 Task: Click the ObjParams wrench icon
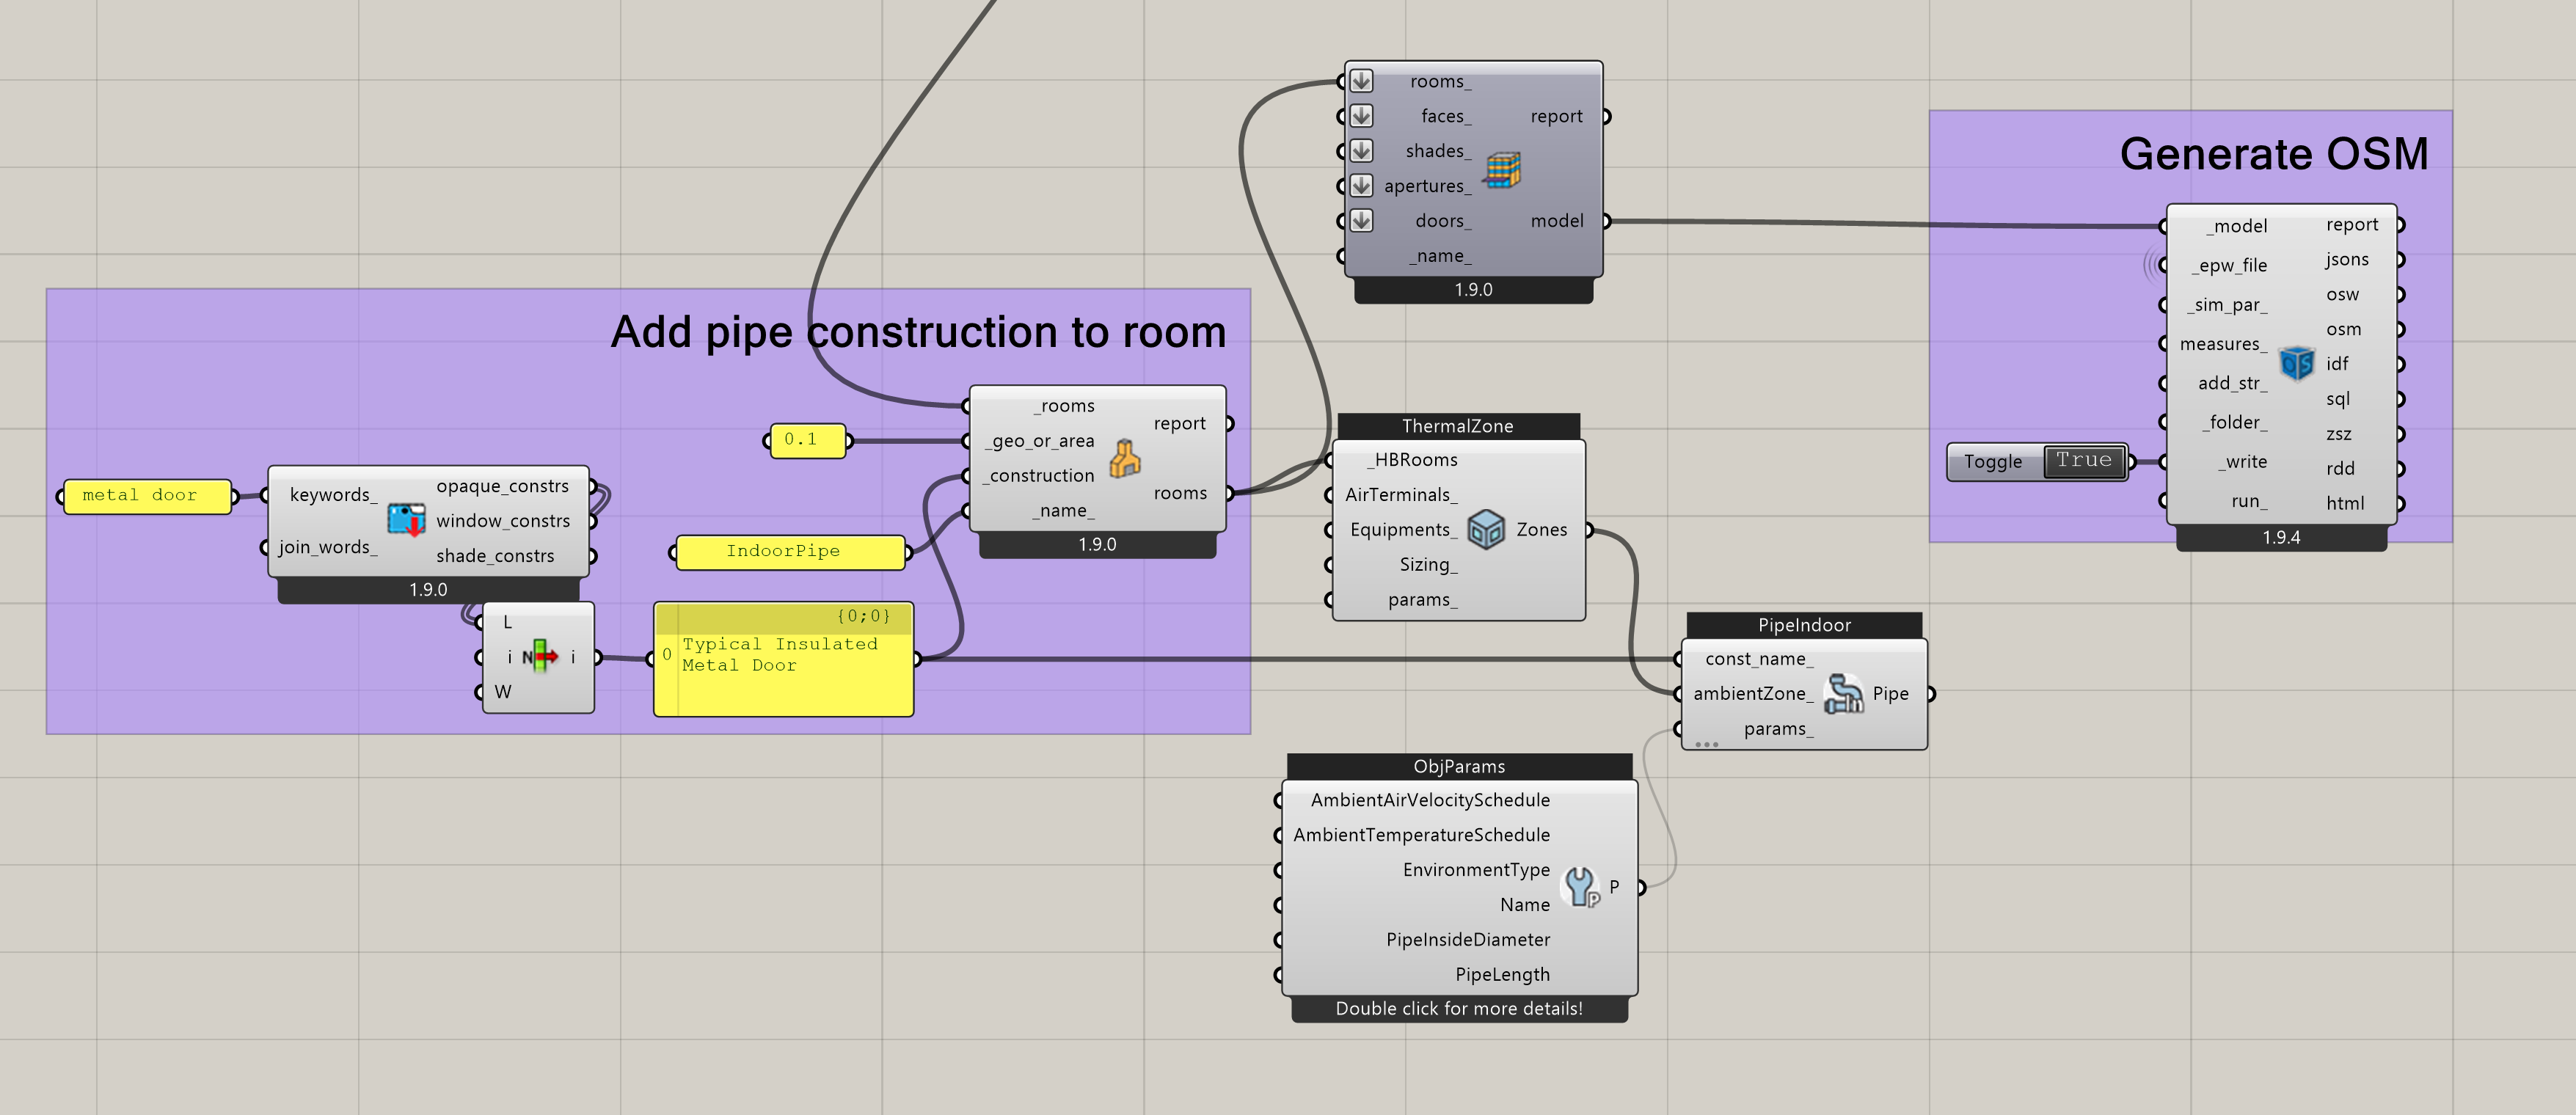1581,886
